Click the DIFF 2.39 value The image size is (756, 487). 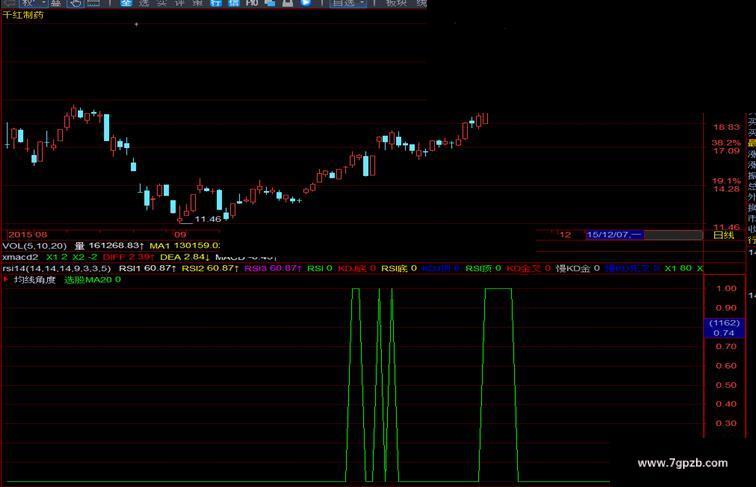pos(128,257)
